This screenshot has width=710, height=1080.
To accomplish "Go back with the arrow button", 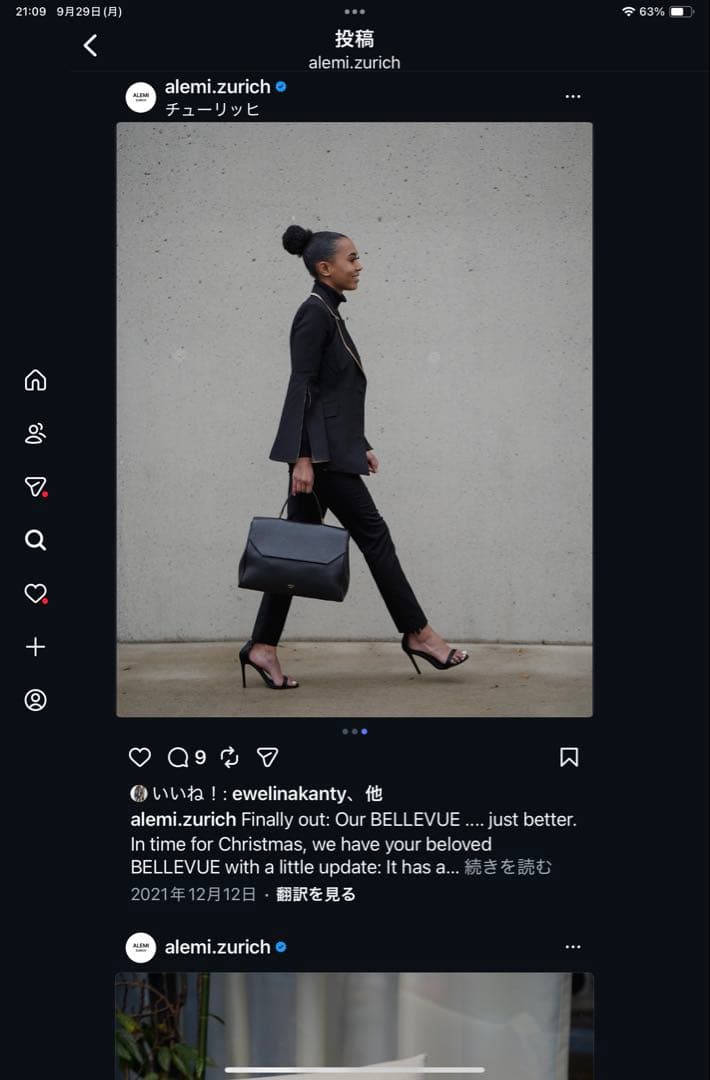I will pos(90,45).
